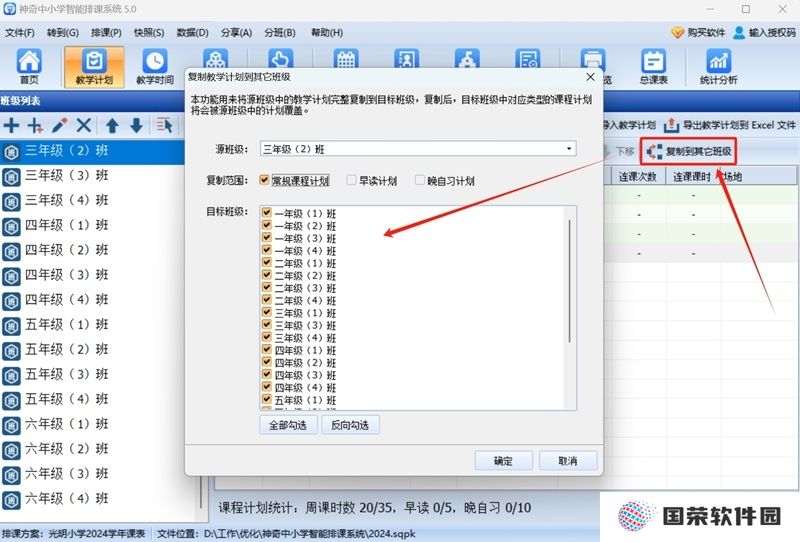Click the pencil edit class icon
Viewport: 800px width, 542px height.
[60, 125]
